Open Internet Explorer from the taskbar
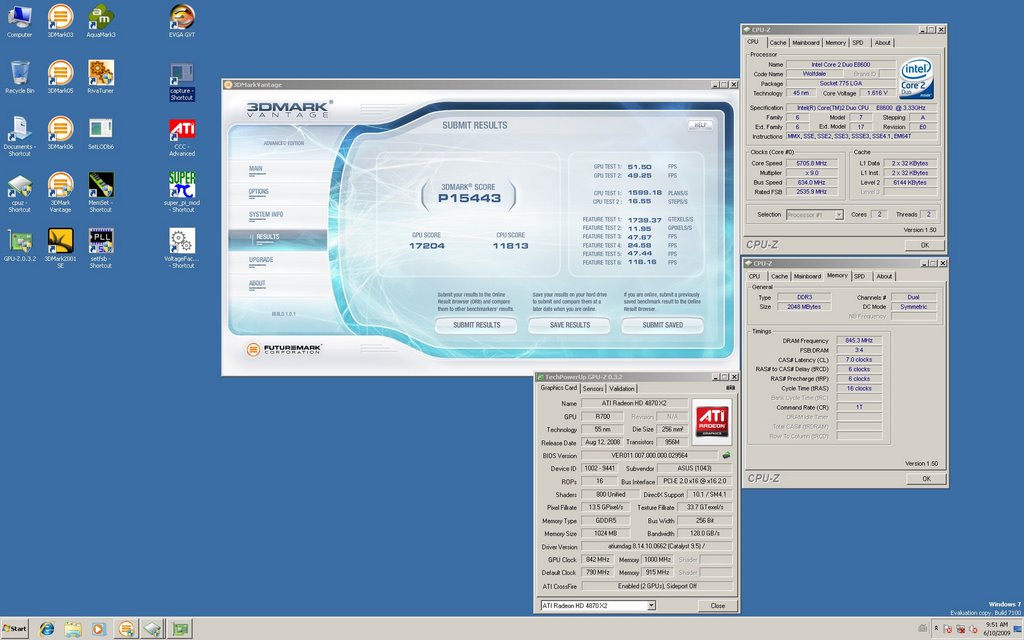Image resolution: width=1024 pixels, height=640 pixels. [x=46, y=629]
